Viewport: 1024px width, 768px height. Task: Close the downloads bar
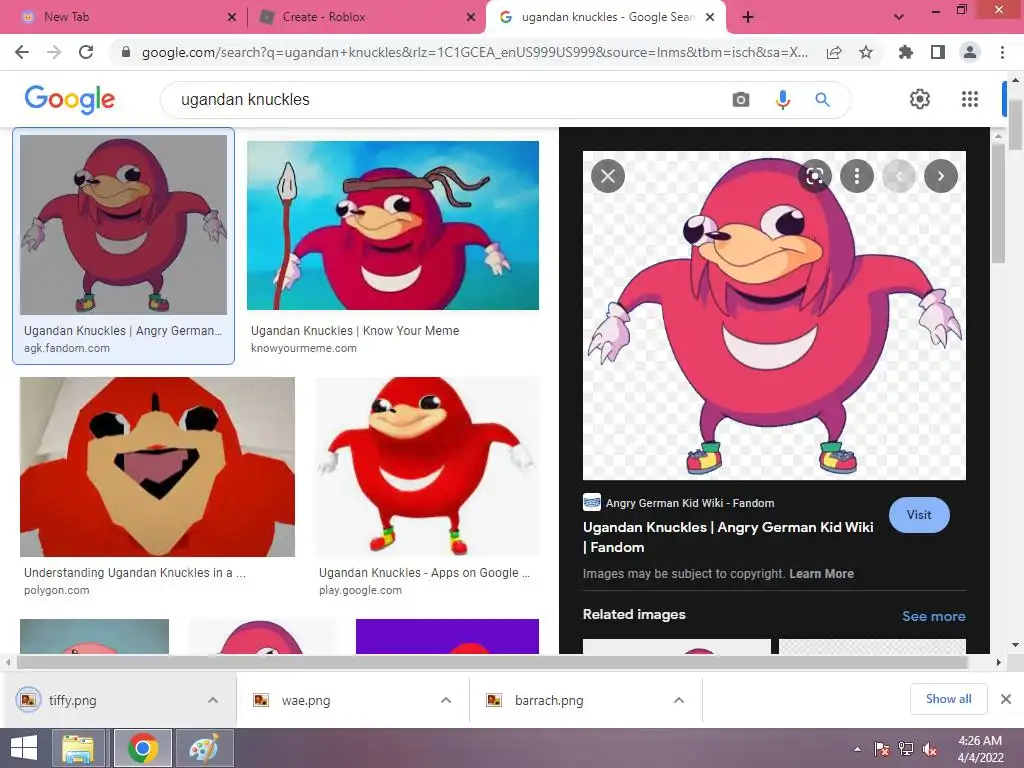(1006, 699)
